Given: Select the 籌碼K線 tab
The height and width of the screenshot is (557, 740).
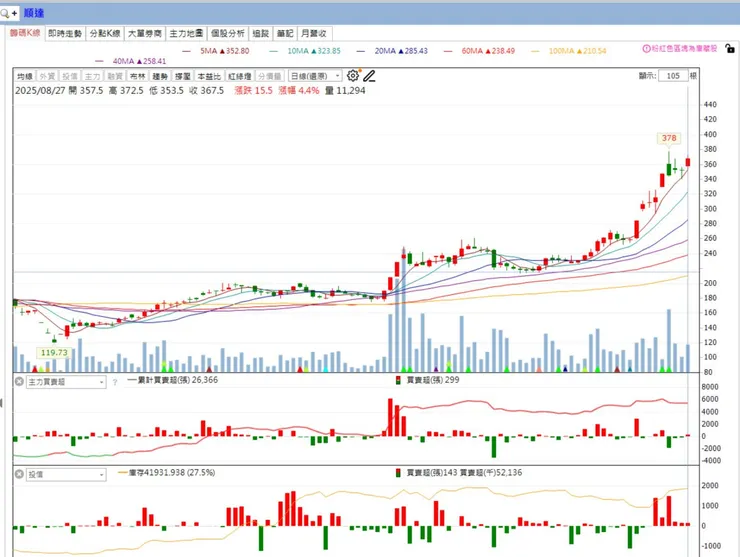Looking at the screenshot, I should point(25,33).
